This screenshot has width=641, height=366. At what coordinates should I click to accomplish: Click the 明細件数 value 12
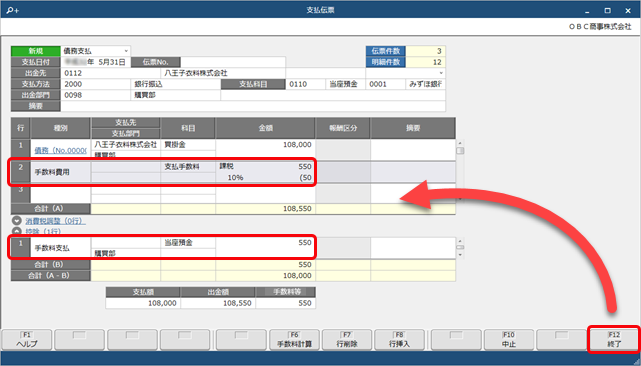pyautogui.click(x=425, y=62)
